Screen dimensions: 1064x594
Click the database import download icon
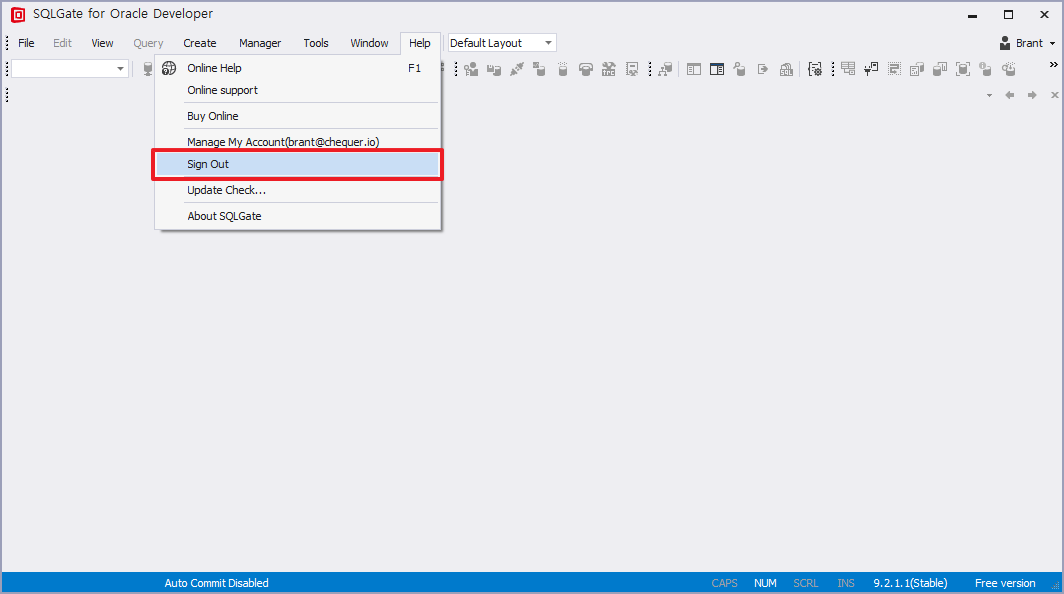click(1009, 69)
